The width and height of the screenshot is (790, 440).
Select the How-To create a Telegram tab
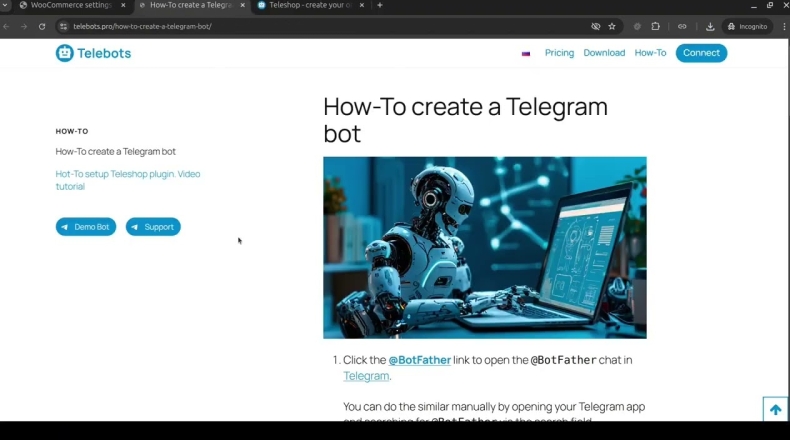[190, 5]
